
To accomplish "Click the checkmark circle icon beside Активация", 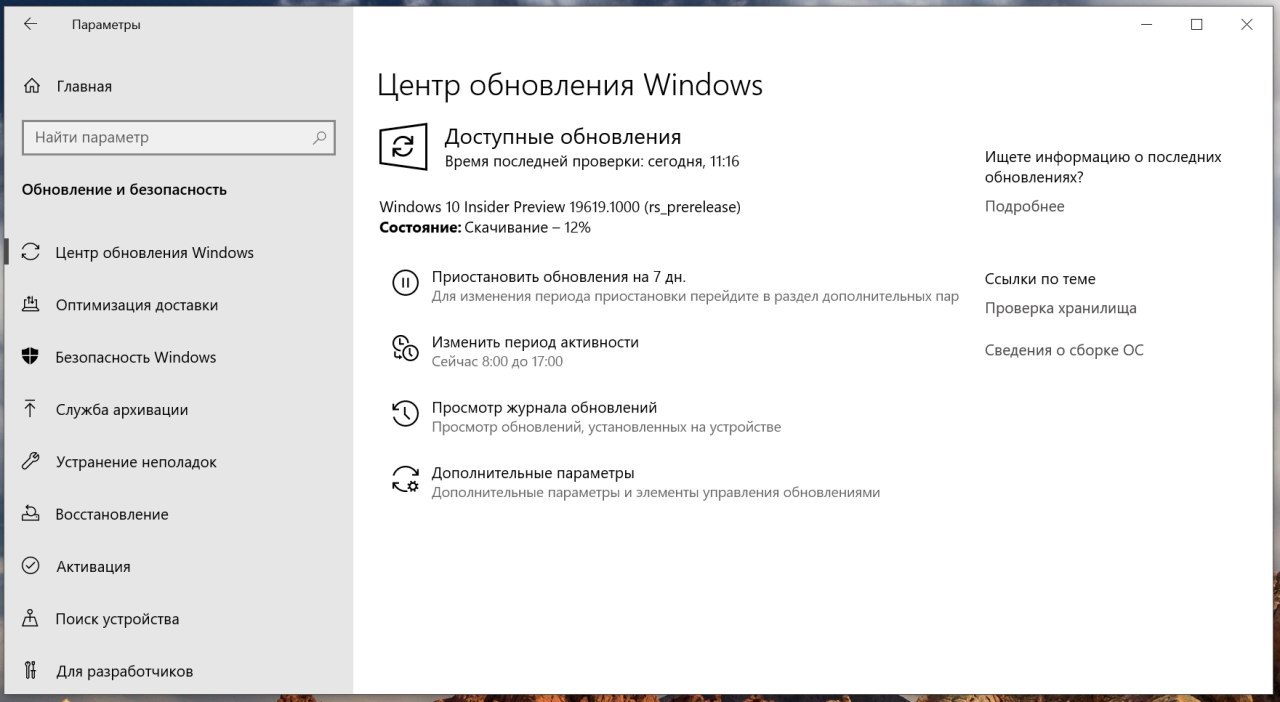I will [31, 566].
